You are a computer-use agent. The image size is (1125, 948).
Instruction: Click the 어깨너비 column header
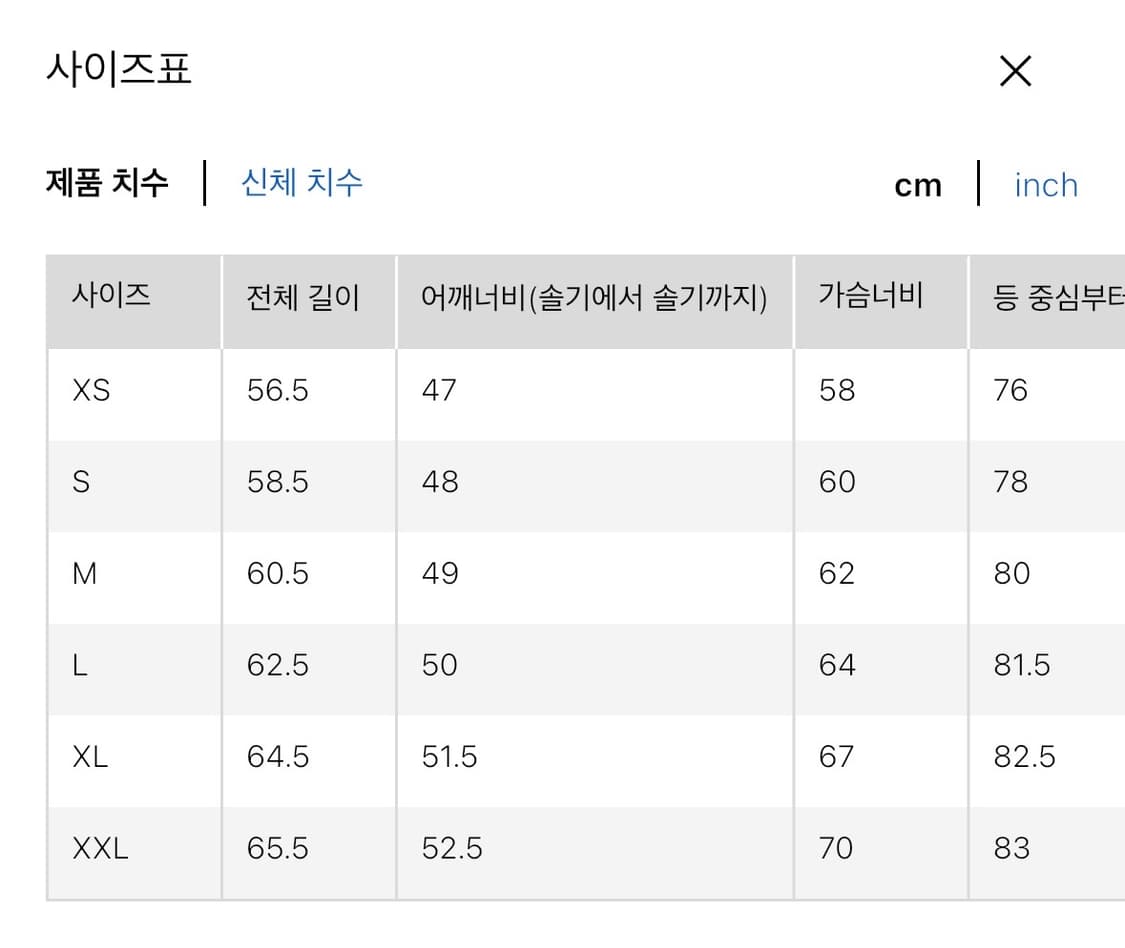[x=594, y=297]
